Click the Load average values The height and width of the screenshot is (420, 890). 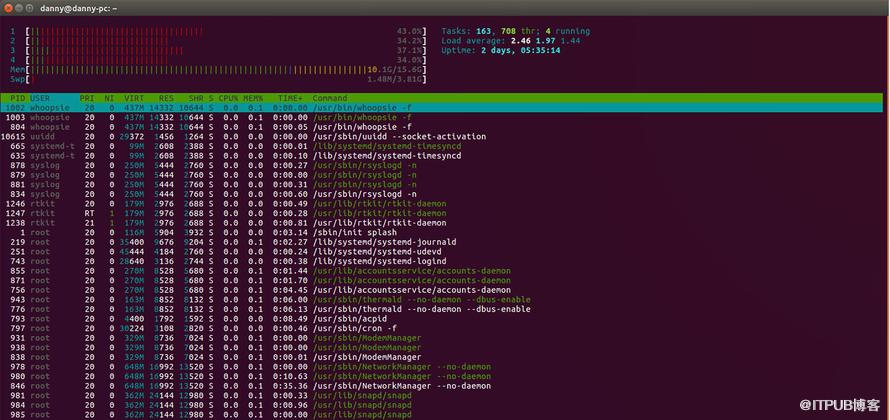[x=544, y=41]
